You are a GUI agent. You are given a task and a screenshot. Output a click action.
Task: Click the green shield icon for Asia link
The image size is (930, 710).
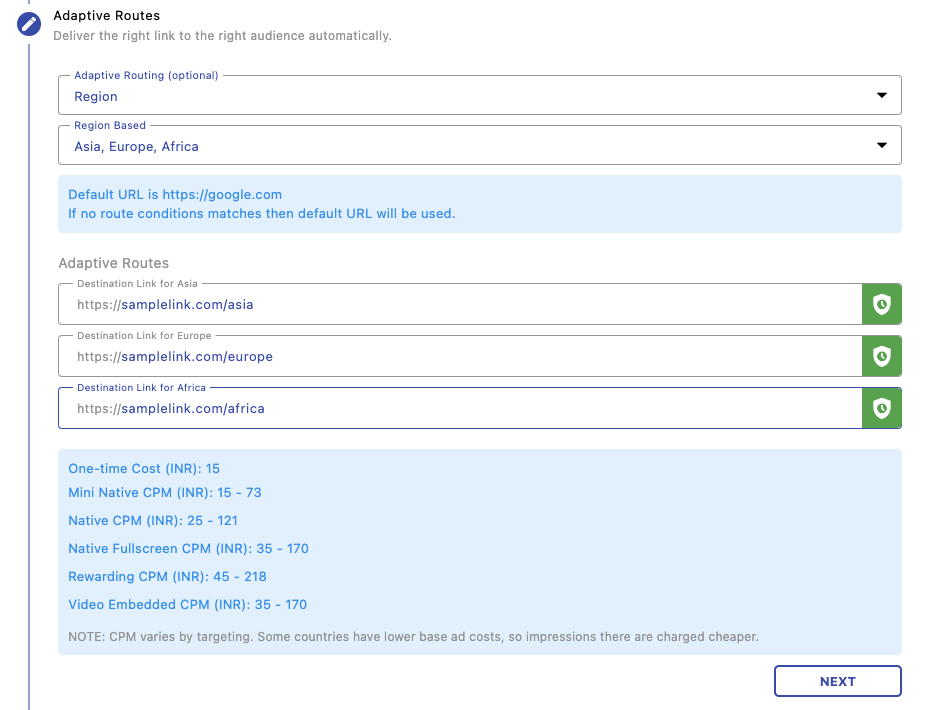[881, 304]
